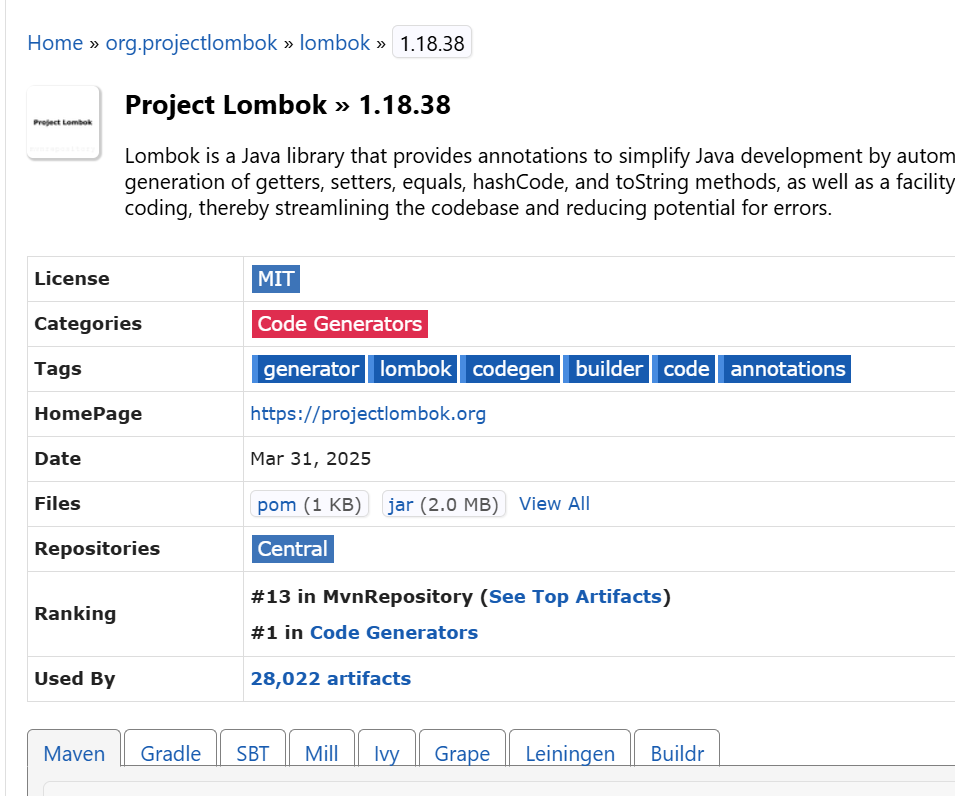Click View All files link
Viewport: 955px width, 796px height.
(554, 503)
